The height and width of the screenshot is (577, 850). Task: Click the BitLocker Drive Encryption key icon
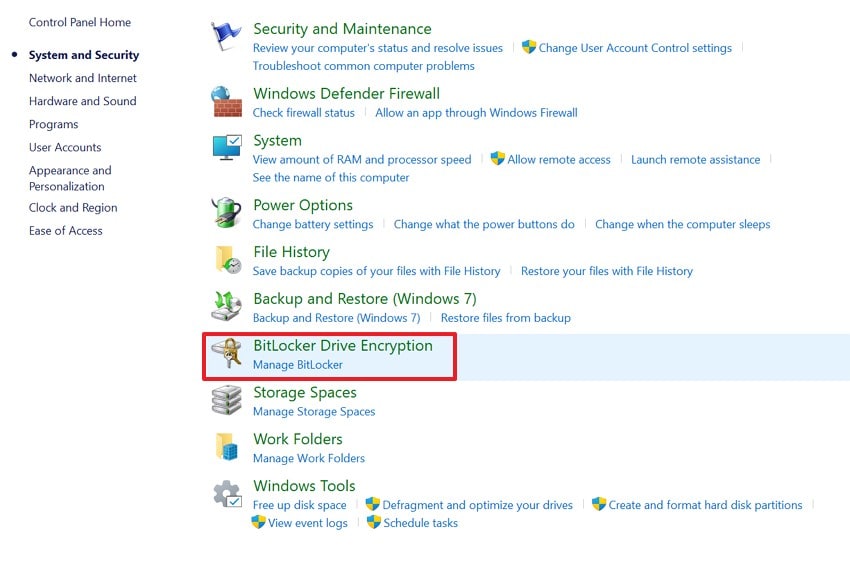tap(227, 353)
